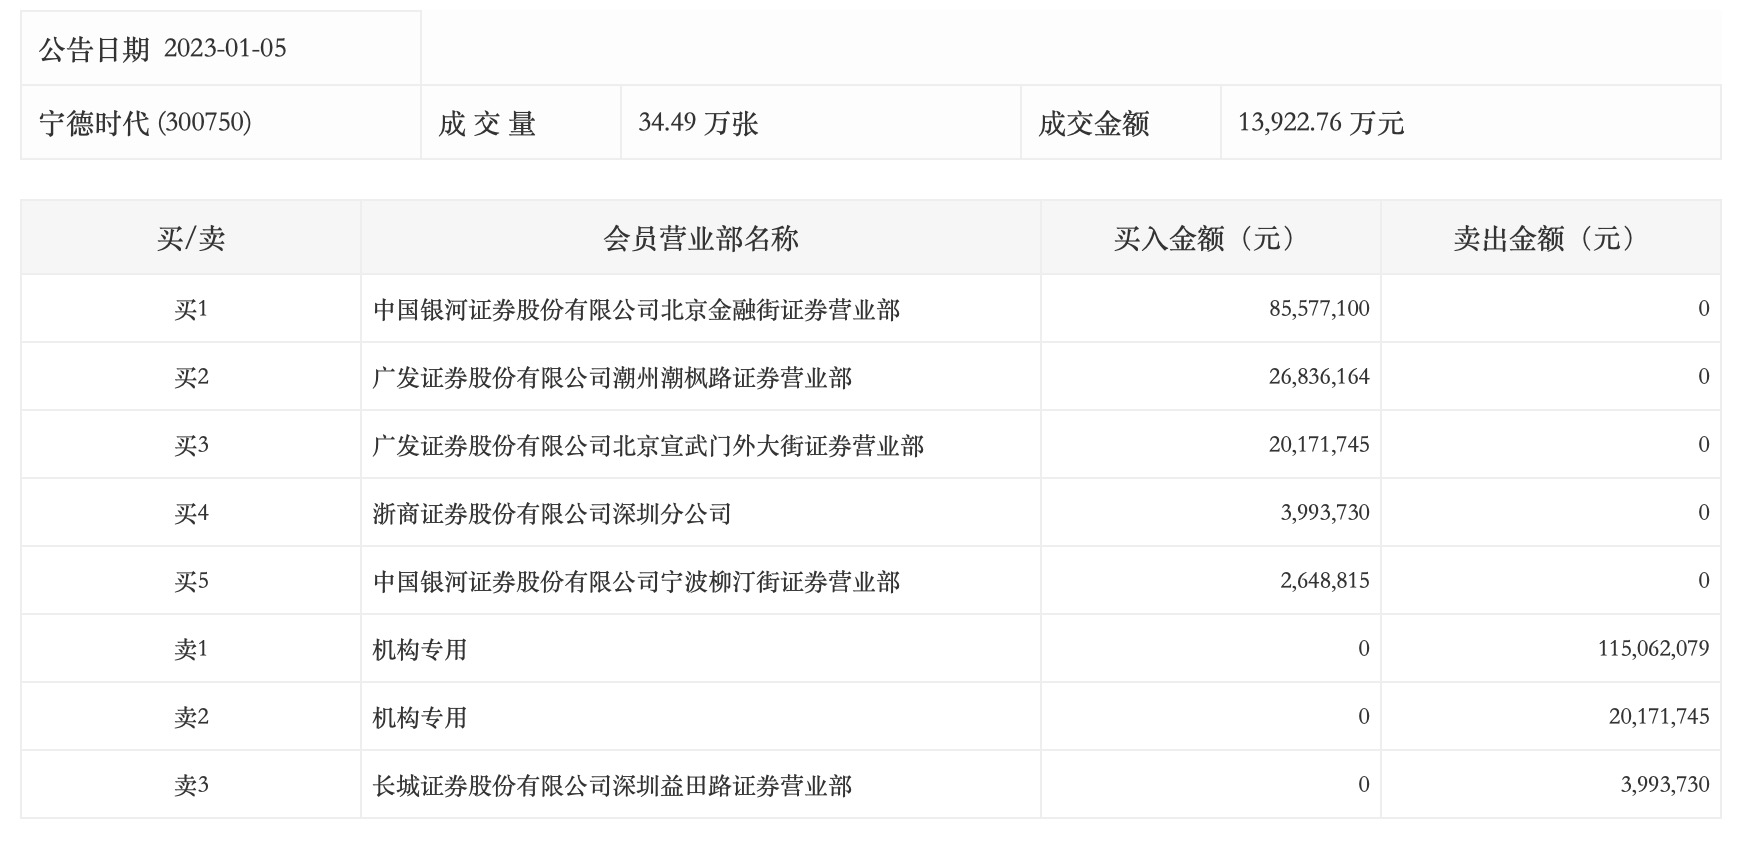
Task: Select the 买2 row label
Action: 191,377
